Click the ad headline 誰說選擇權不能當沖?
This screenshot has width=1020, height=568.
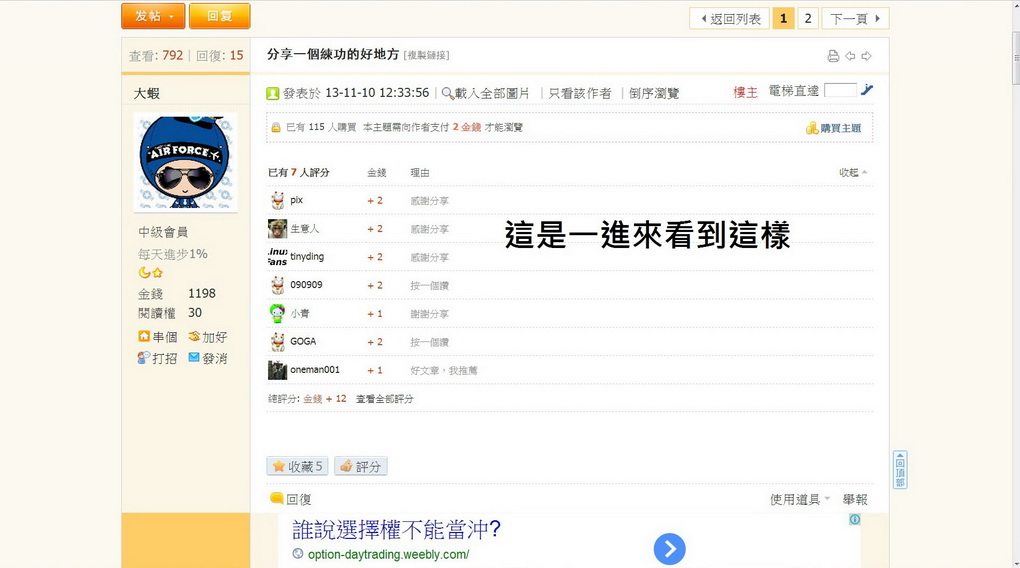coord(397,529)
